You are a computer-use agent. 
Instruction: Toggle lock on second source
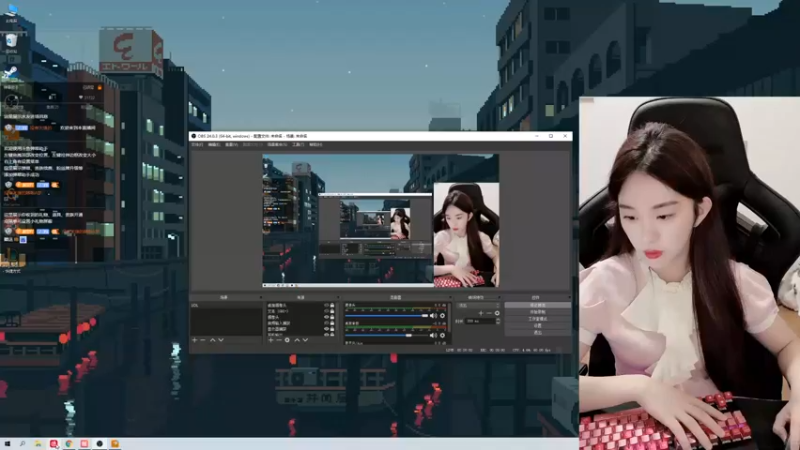tap(332, 311)
